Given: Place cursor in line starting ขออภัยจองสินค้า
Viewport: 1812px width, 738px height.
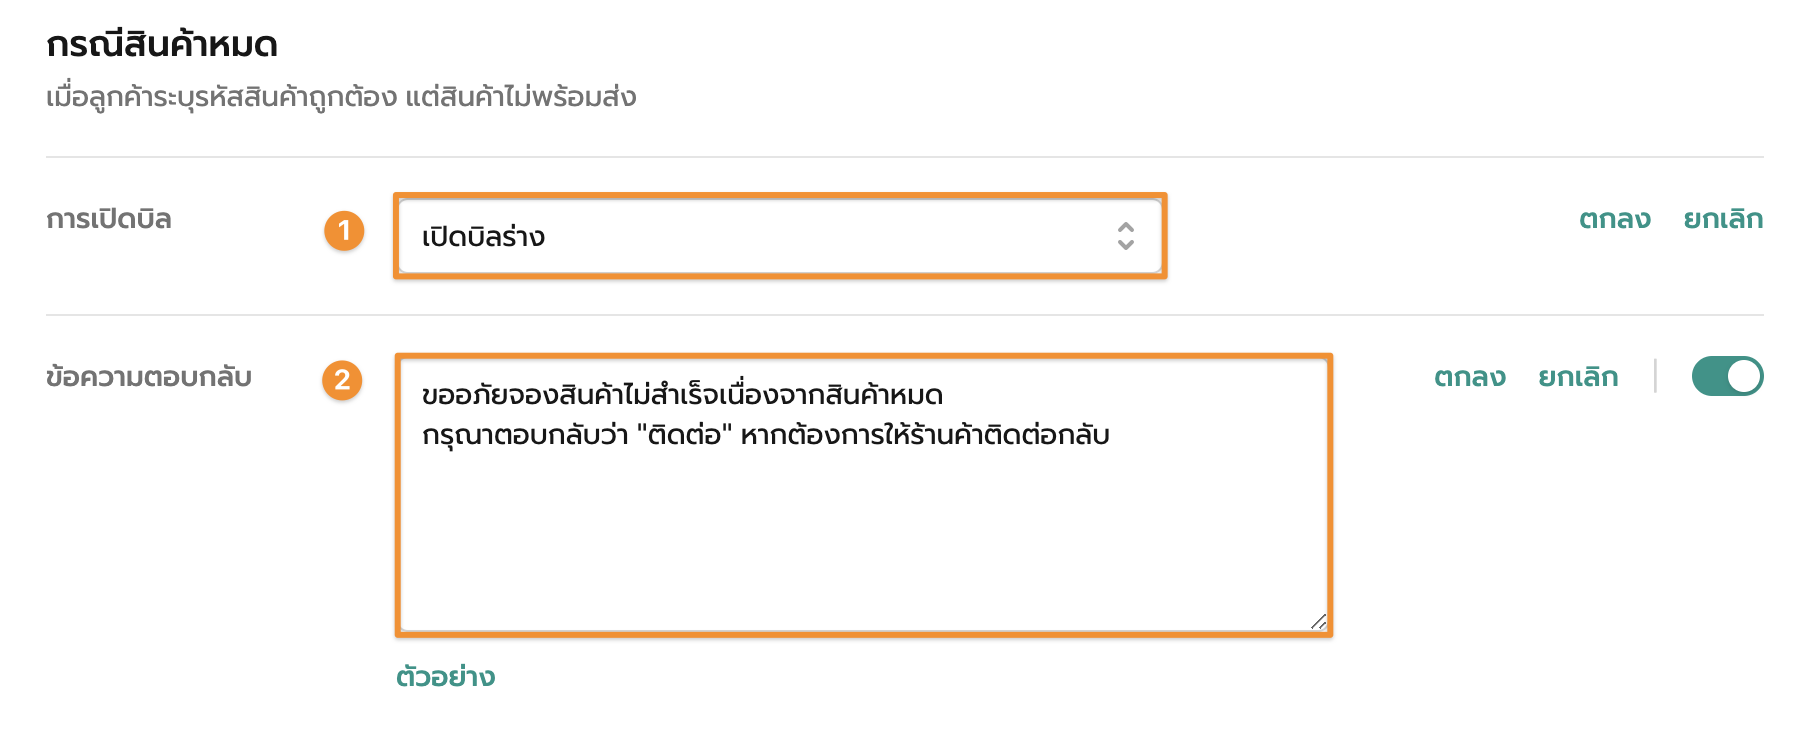Looking at the screenshot, I should (x=682, y=395).
